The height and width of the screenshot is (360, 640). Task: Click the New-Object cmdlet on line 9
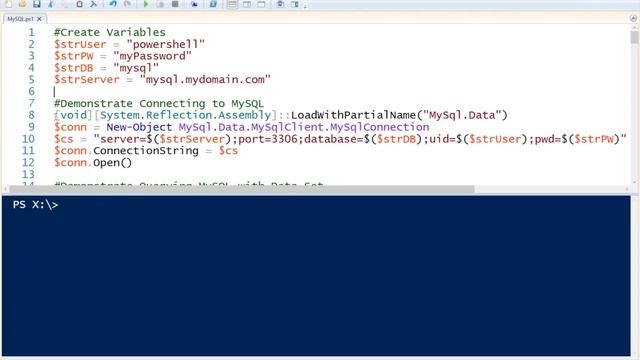click(139, 127)
